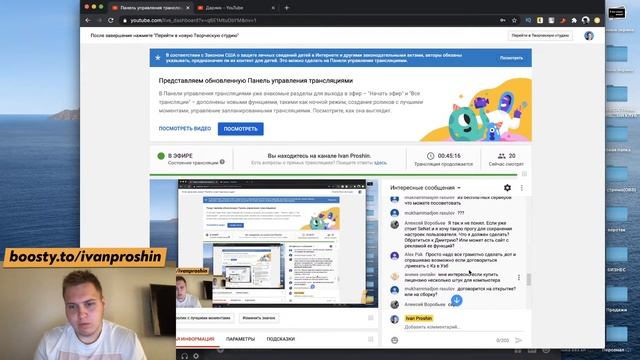Expand the Интересные сообщения chat dropdown
Viewport: 640px width, 360px height.
[425, 188]
